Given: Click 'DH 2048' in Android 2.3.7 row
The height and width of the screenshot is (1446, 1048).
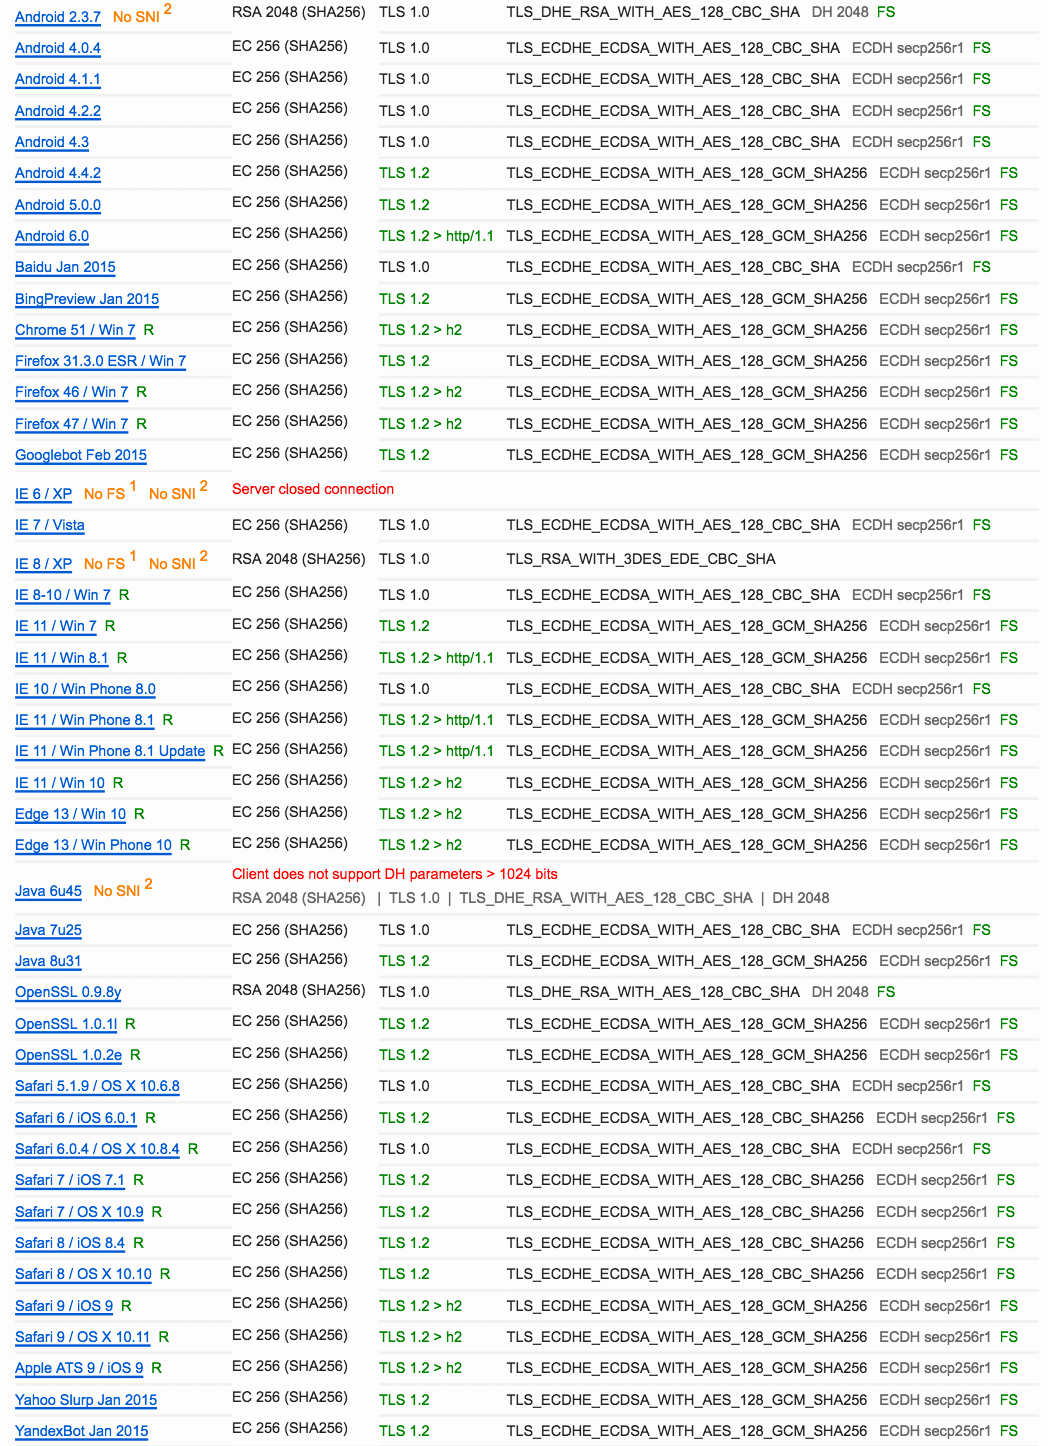Looking at the screenshot, I should tap(840, 12).
